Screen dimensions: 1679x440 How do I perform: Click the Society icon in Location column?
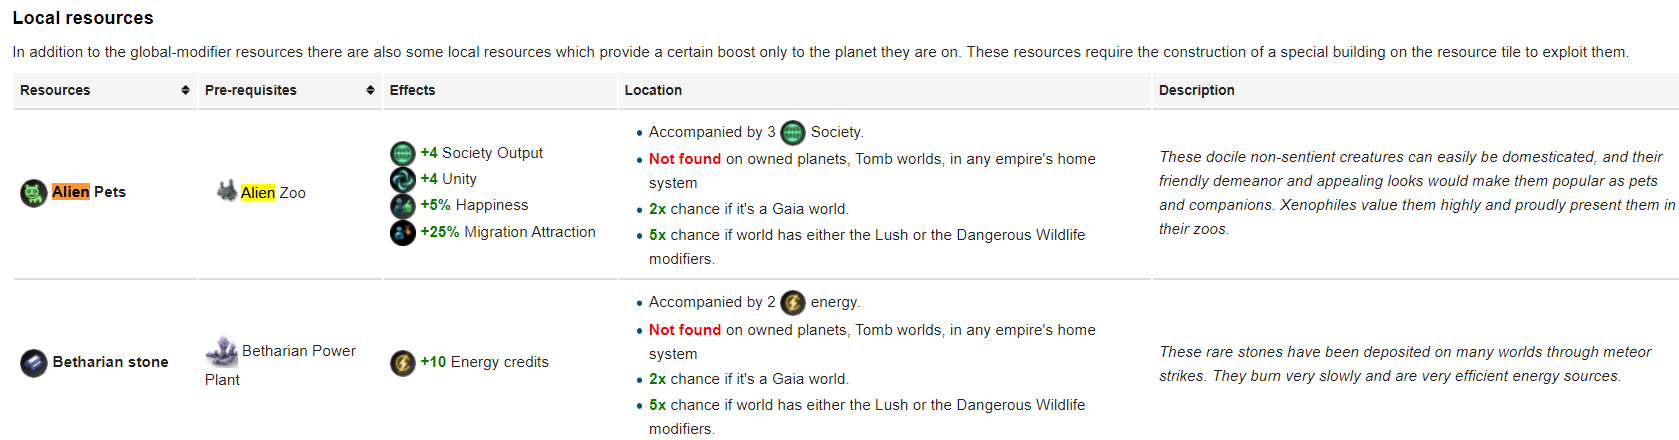click(793, 132)
